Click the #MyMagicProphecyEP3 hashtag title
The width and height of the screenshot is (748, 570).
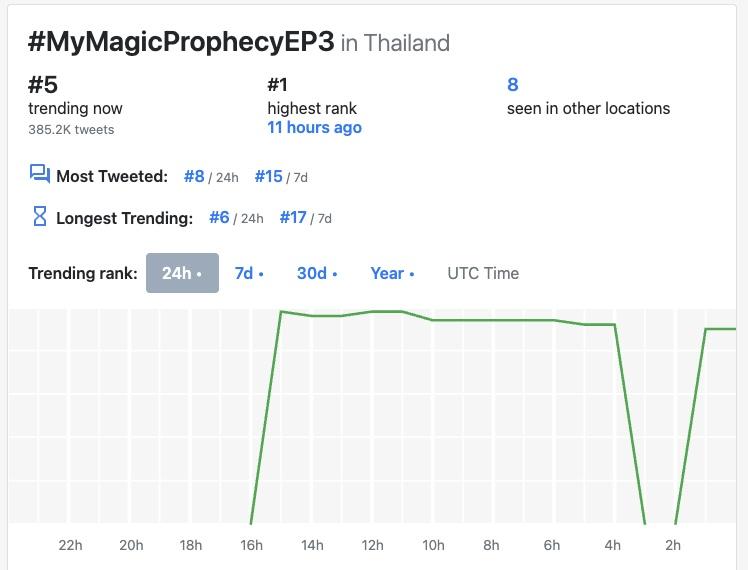181,41
